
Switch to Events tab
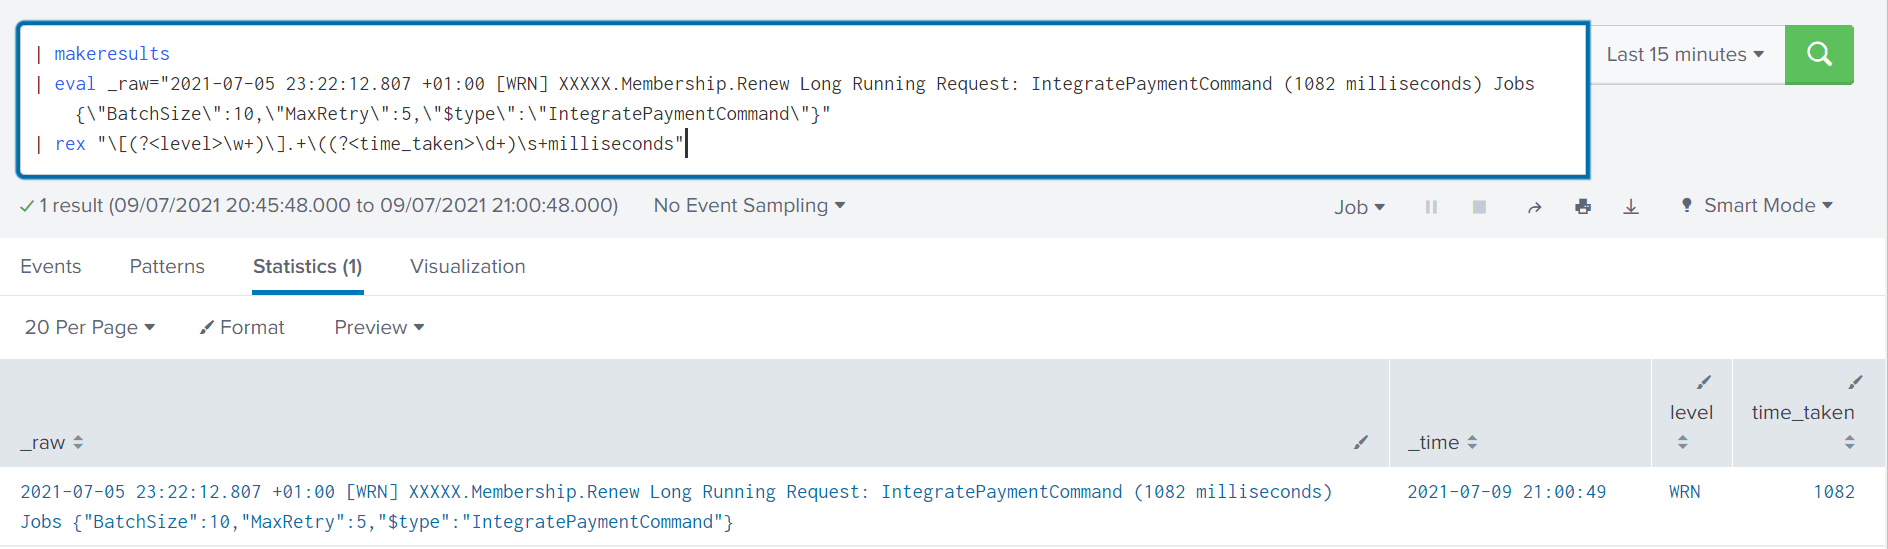pyautogui.click(x=51, y=266)
